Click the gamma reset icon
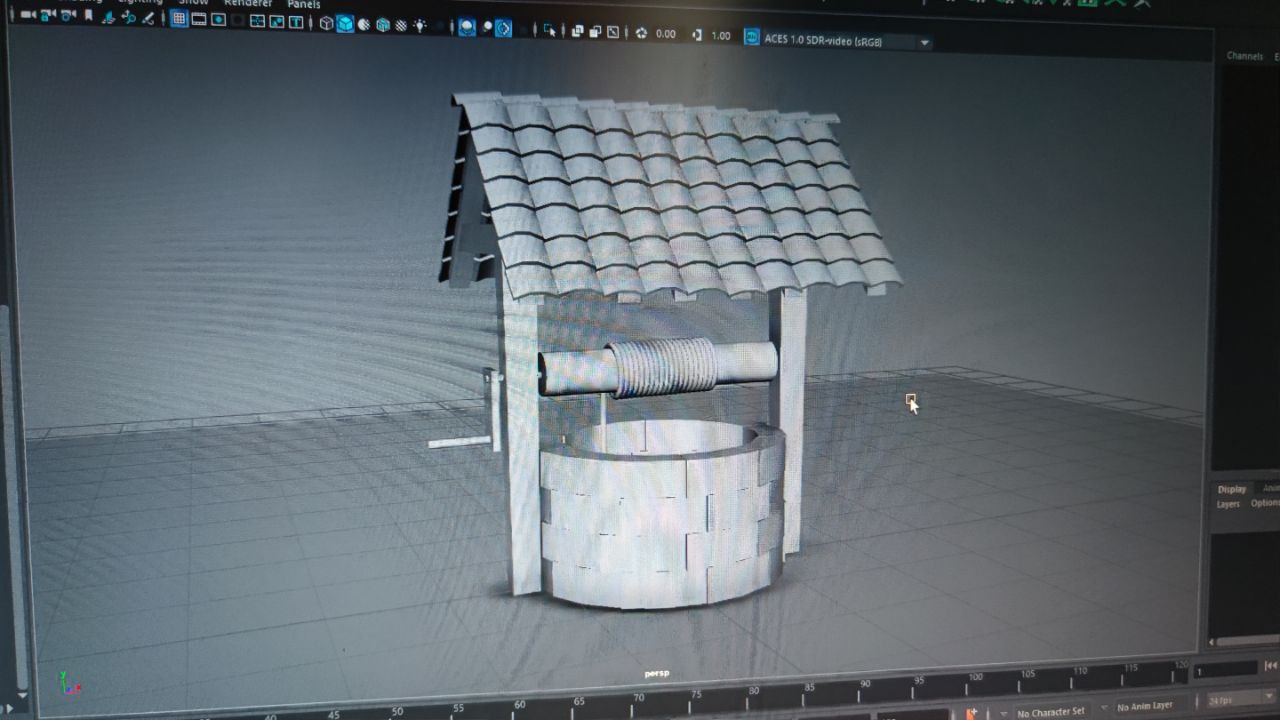Image resolution: width=1280 pixels, height=720 pixels. point(697,35)
